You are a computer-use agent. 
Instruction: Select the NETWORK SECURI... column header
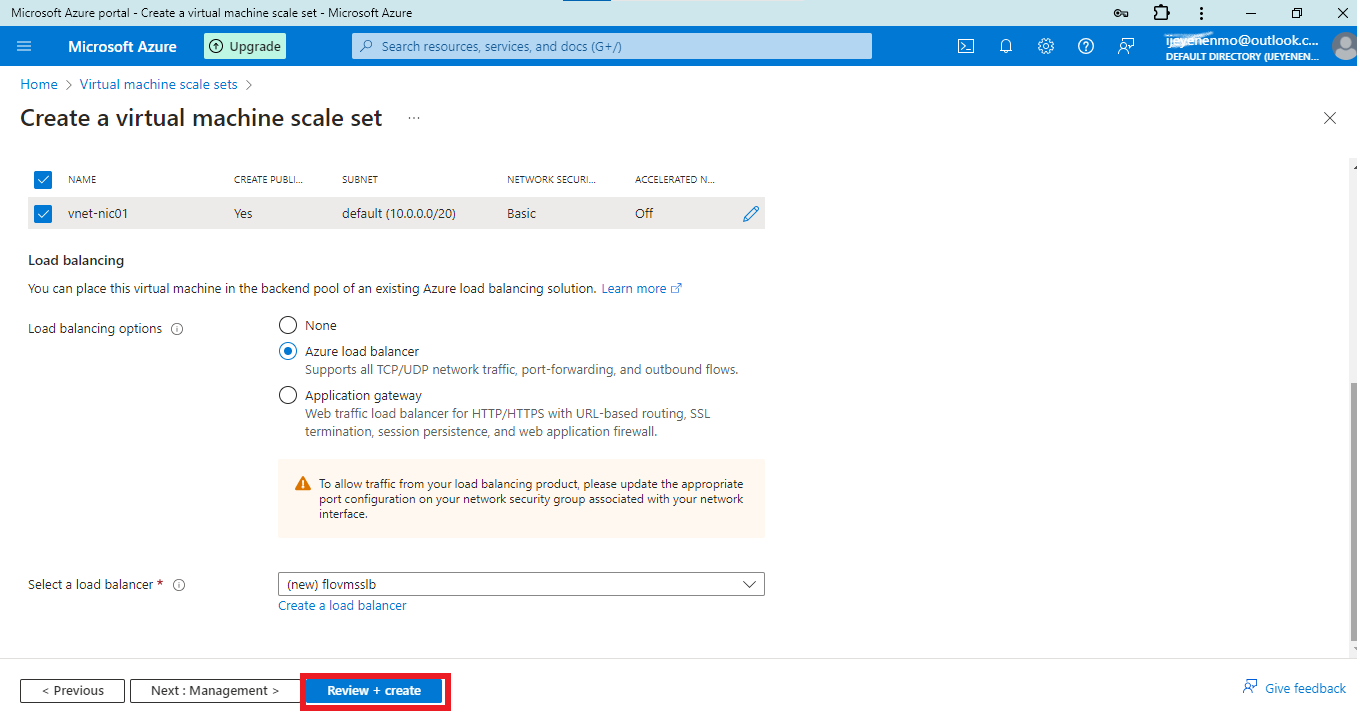pos(551,180)
